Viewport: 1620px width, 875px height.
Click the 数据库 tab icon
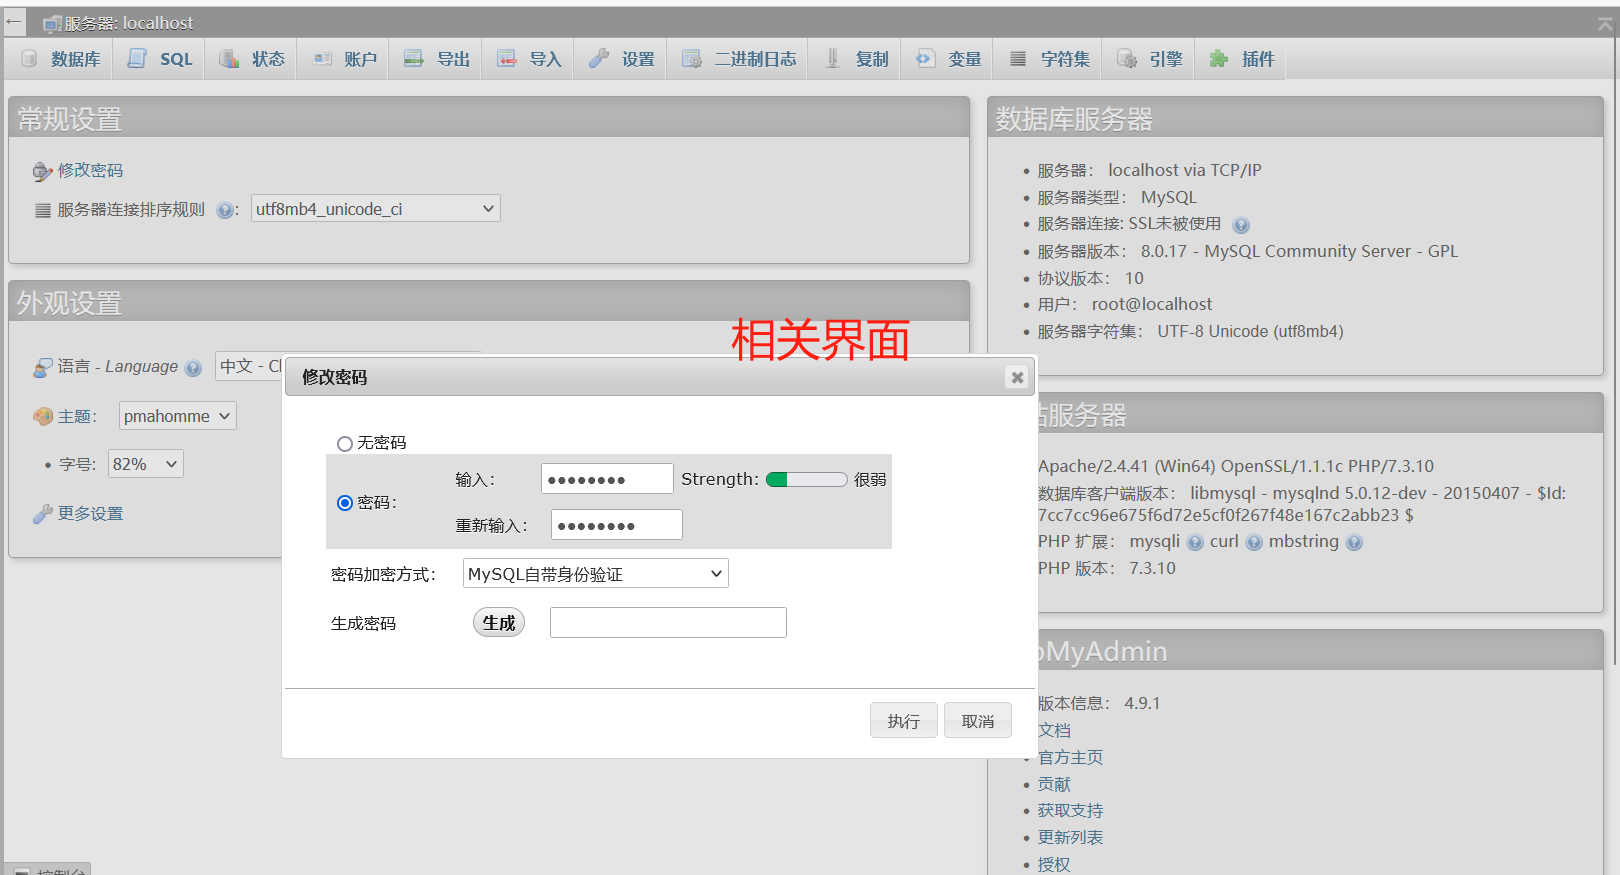(x=29, y=59)
